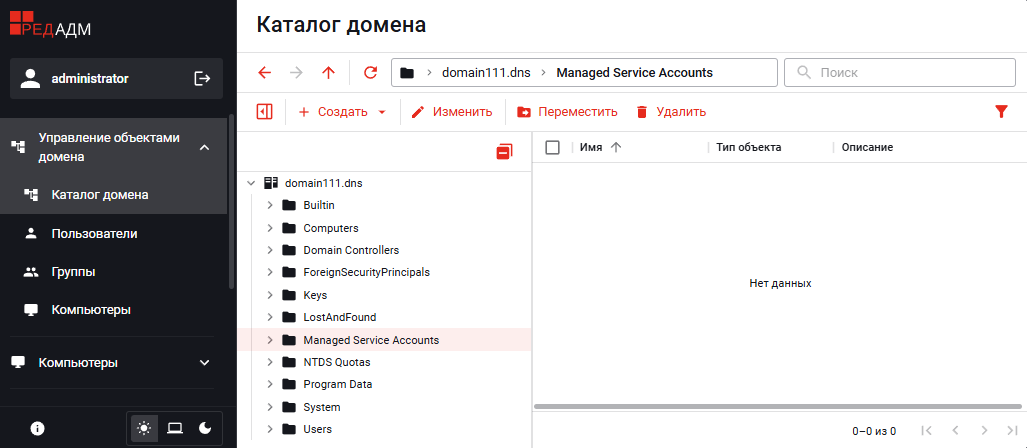Open the filter funnel icon

(1002, 112)
